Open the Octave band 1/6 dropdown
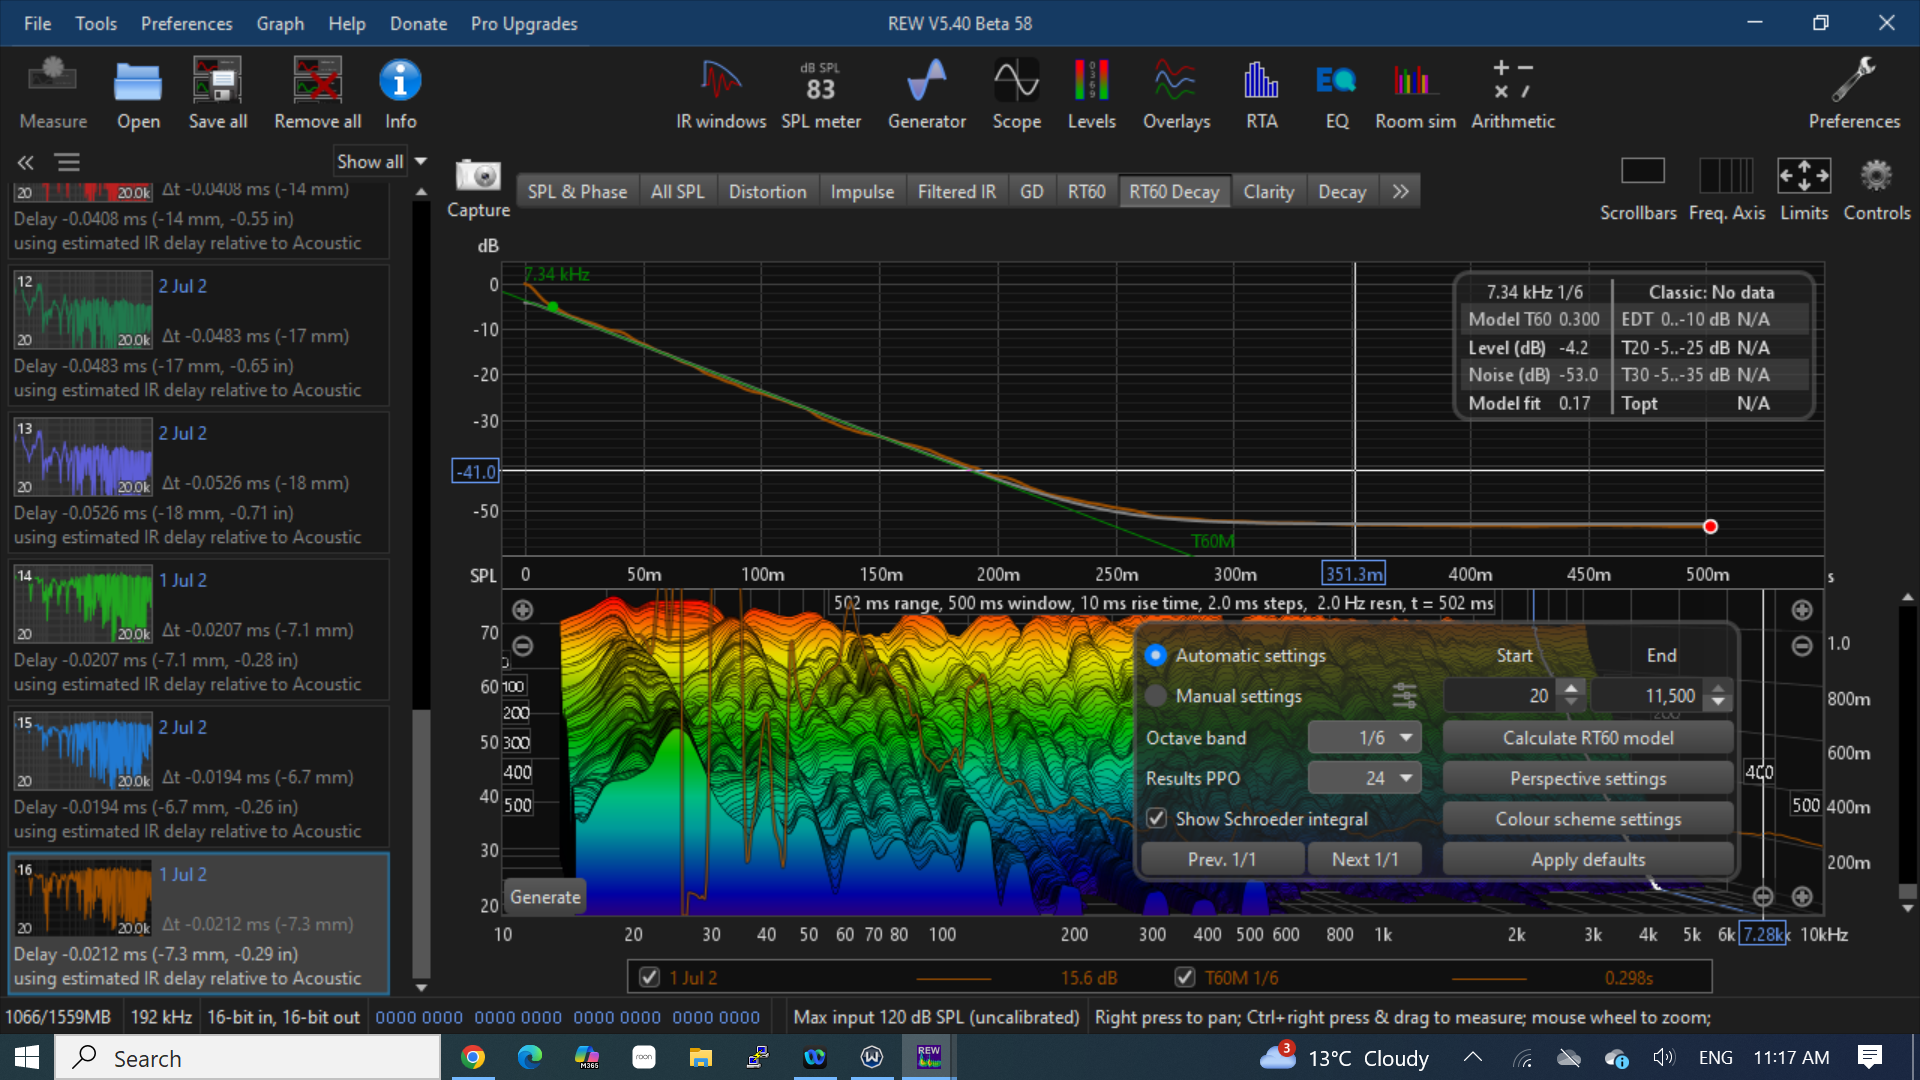Screen dimensions: 1920x1080 [x=1365, y=738]
